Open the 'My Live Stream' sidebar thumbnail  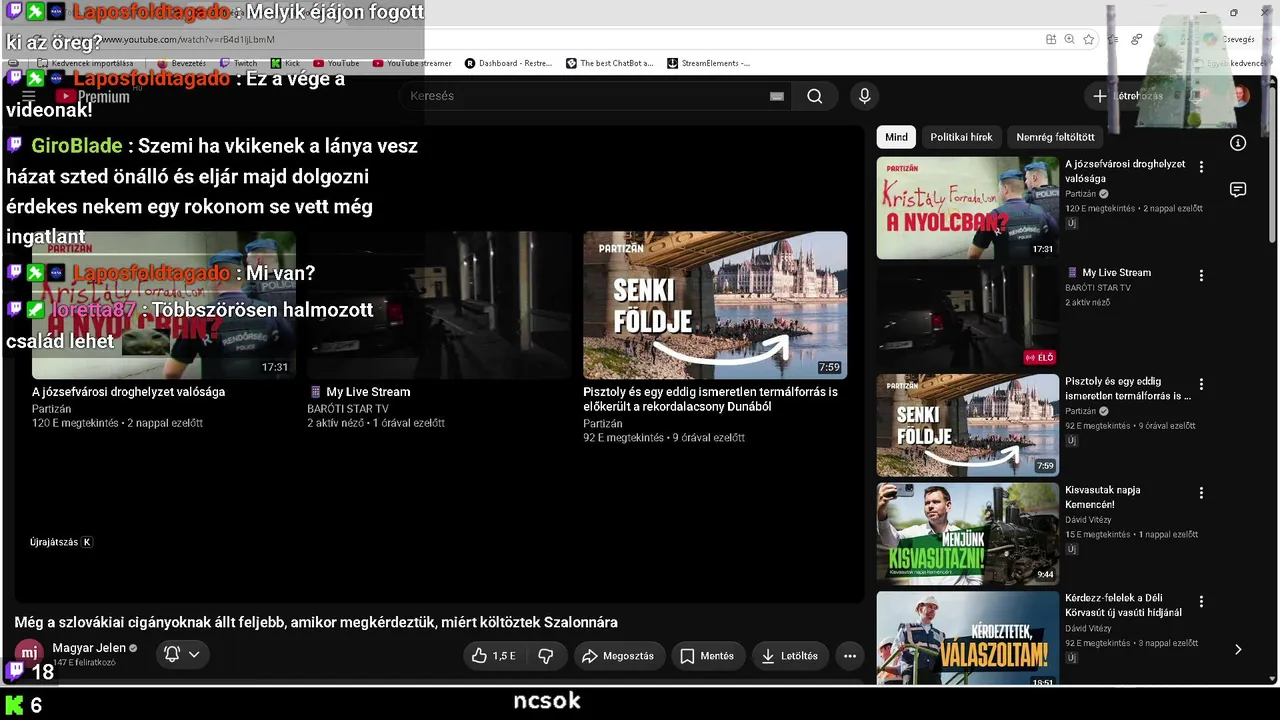pyautogui.click(x=967, y=316)
